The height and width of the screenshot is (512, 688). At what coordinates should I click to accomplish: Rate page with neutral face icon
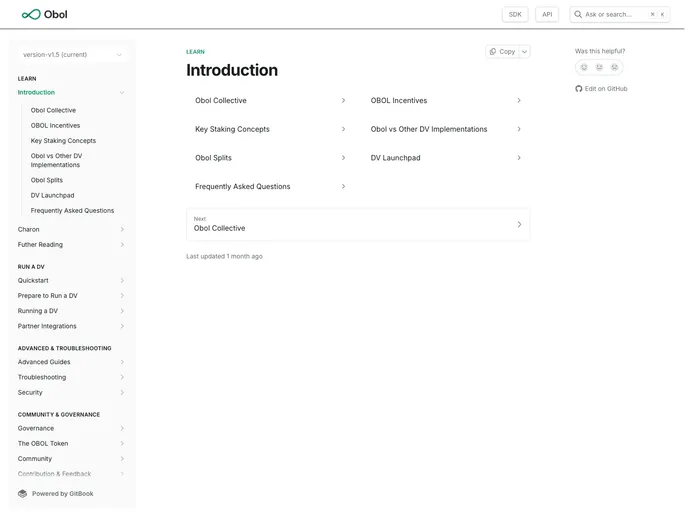[599, 67]
